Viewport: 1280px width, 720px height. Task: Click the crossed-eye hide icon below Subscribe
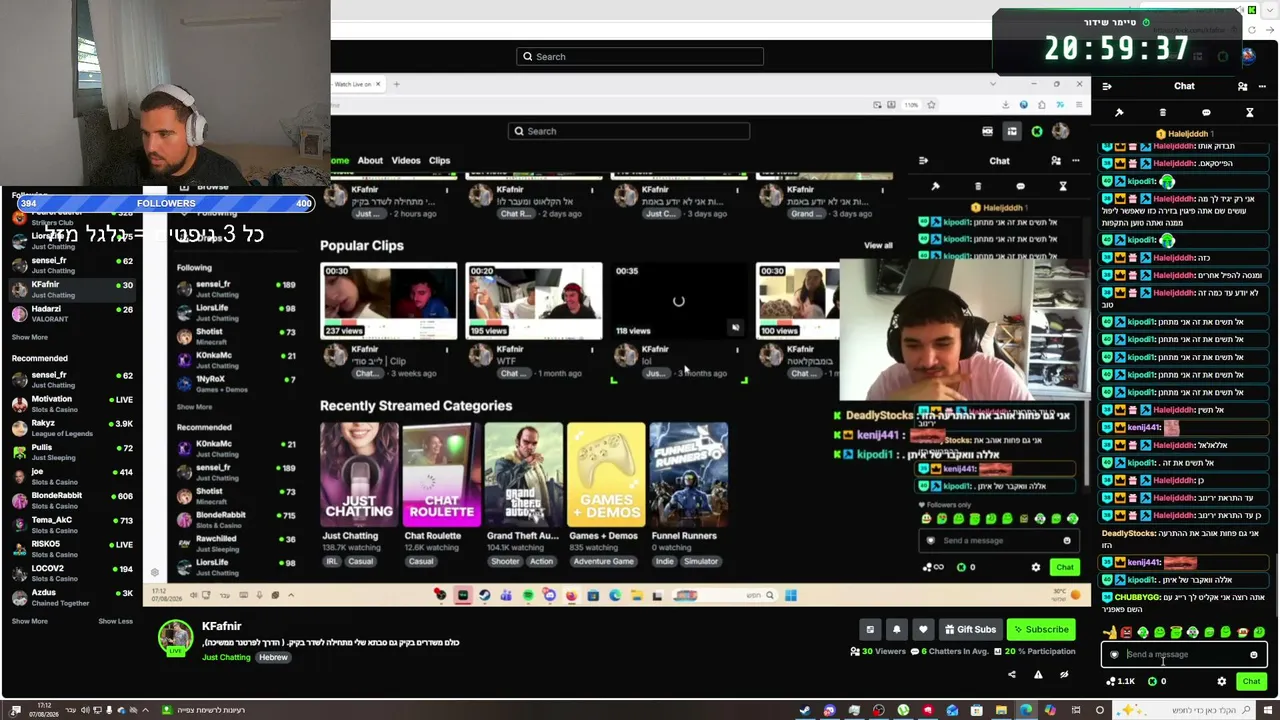(1064, 674)
